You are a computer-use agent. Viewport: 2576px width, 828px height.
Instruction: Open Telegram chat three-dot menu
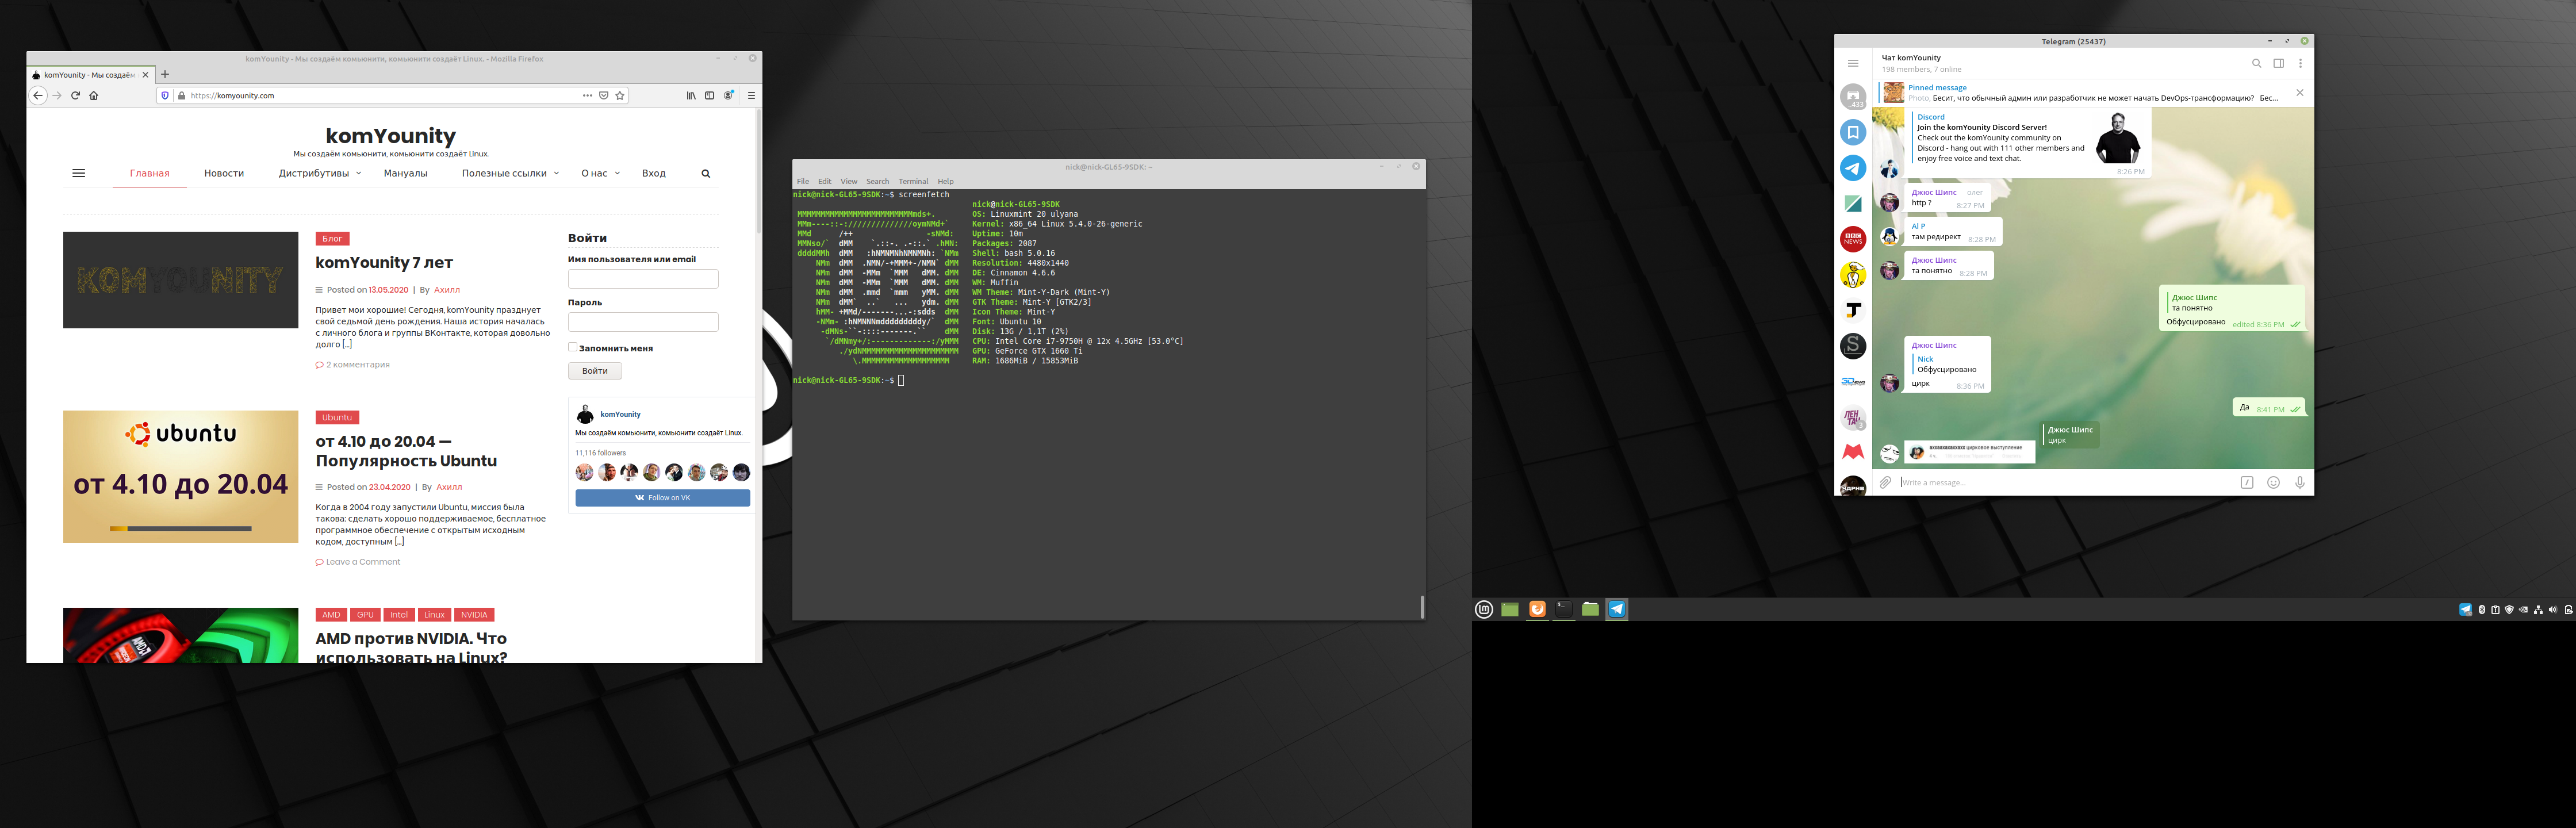2300,63
